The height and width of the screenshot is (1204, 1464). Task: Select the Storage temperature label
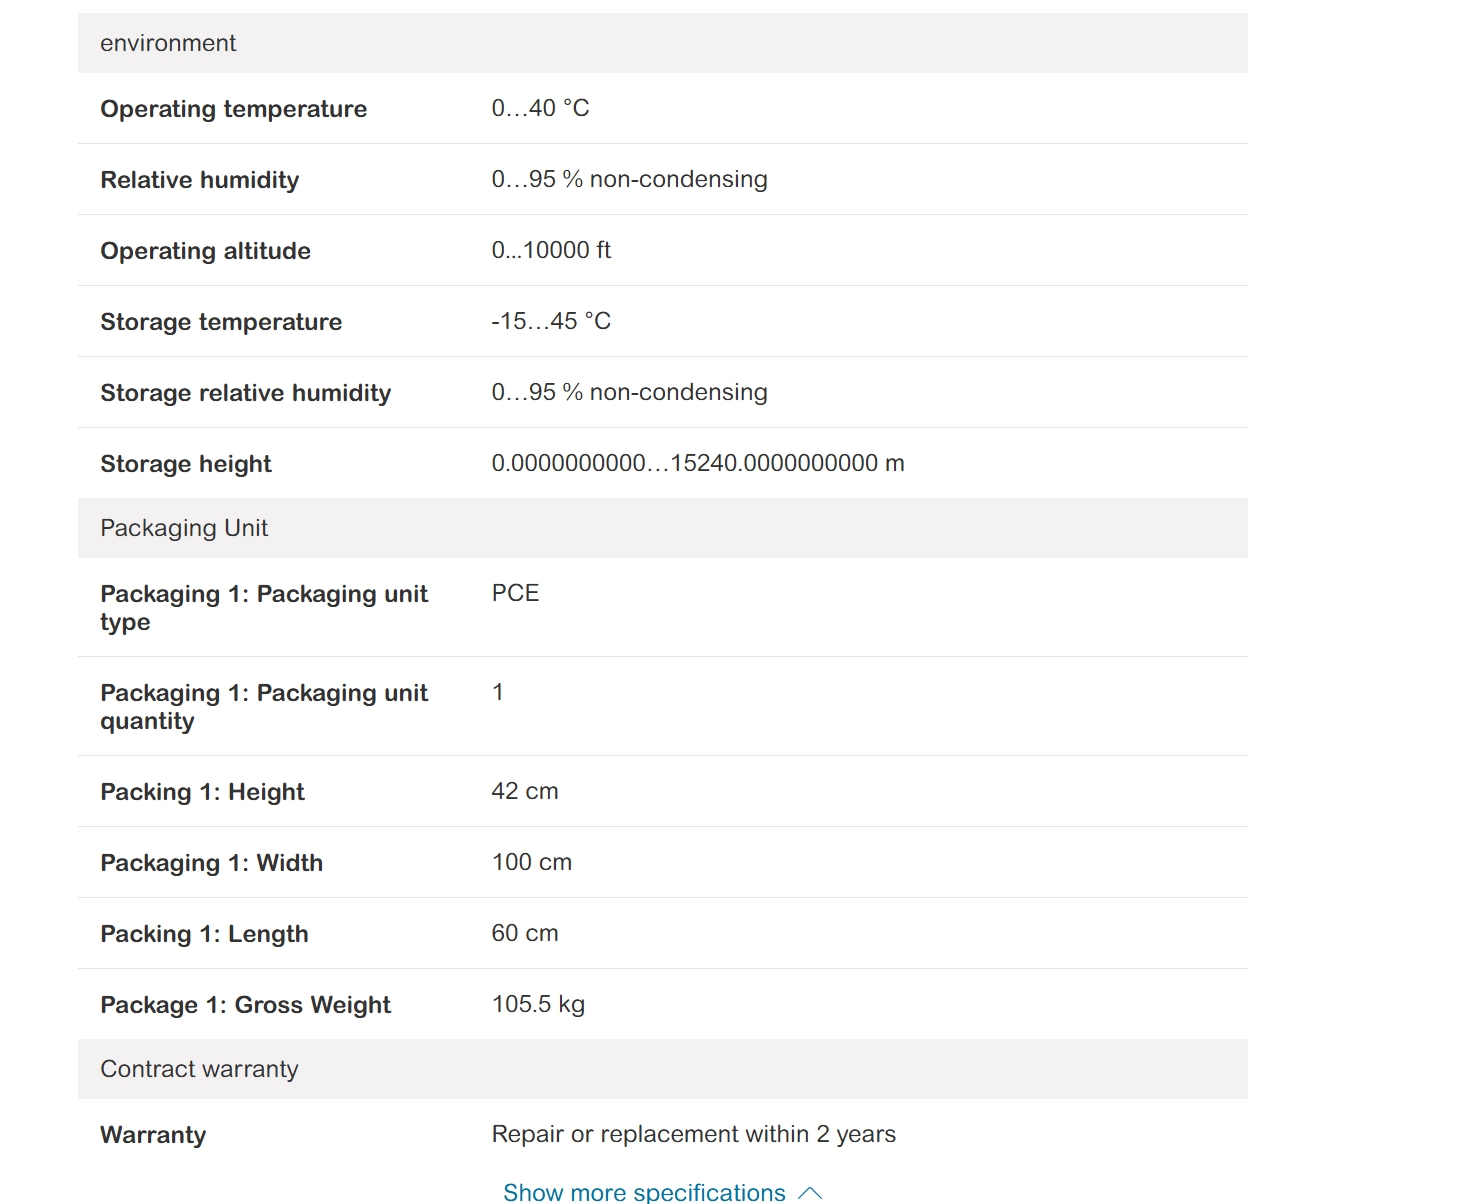click(x=221, y=322)
